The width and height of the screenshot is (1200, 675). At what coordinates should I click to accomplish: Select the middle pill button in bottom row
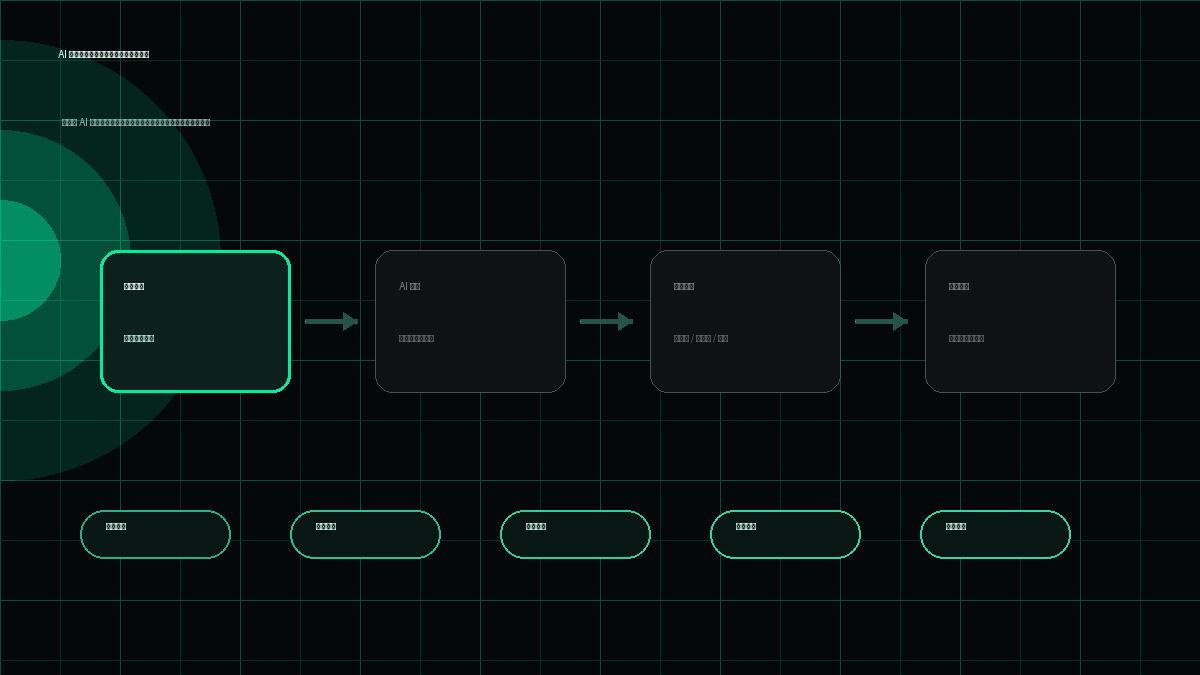click(576, 534)
